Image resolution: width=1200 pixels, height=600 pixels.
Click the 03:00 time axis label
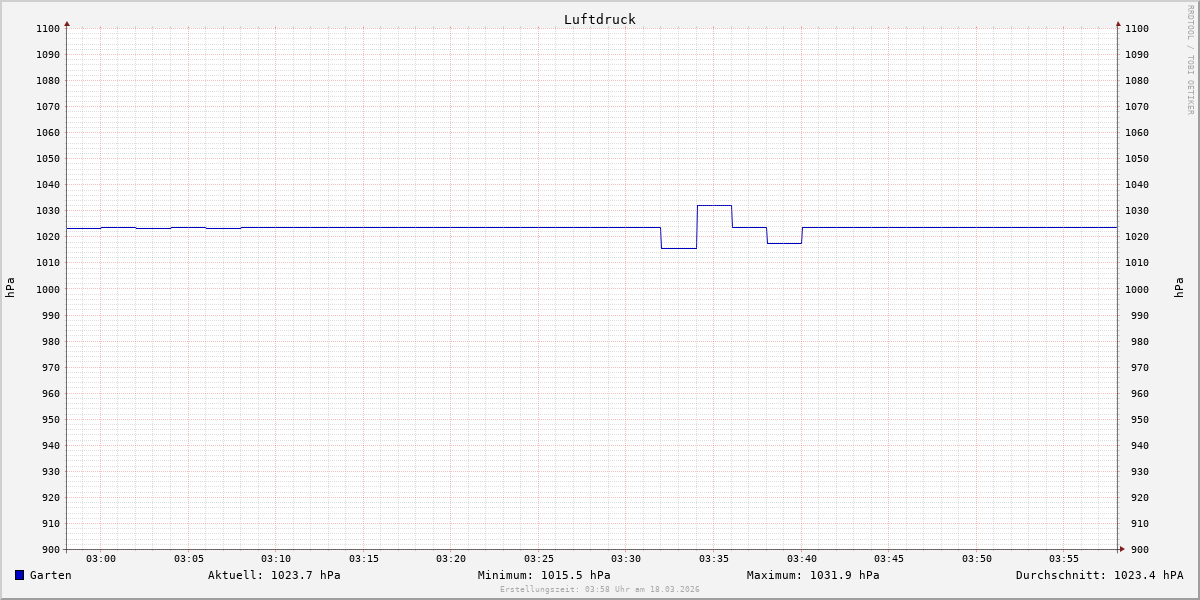pyautogui.click(x=101, y=558)
